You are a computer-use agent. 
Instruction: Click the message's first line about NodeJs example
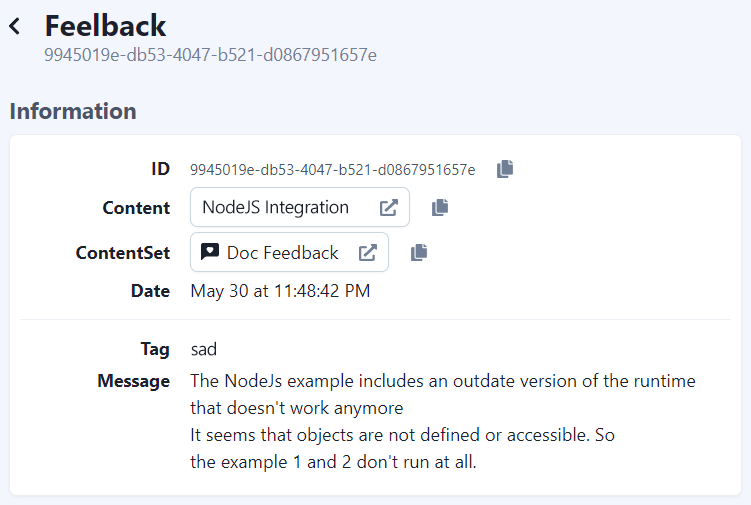[x=443, y=381]
